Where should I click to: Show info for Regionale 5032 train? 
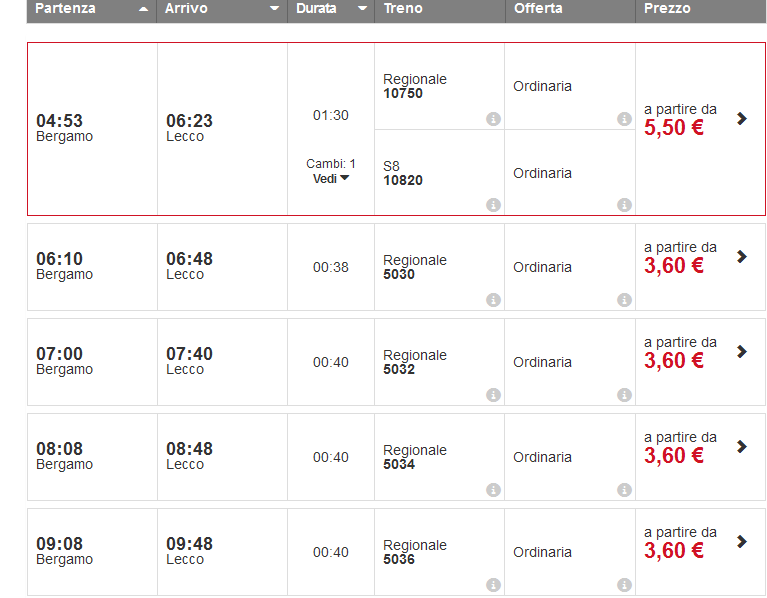pyautogui.click(x=493, y=395)
